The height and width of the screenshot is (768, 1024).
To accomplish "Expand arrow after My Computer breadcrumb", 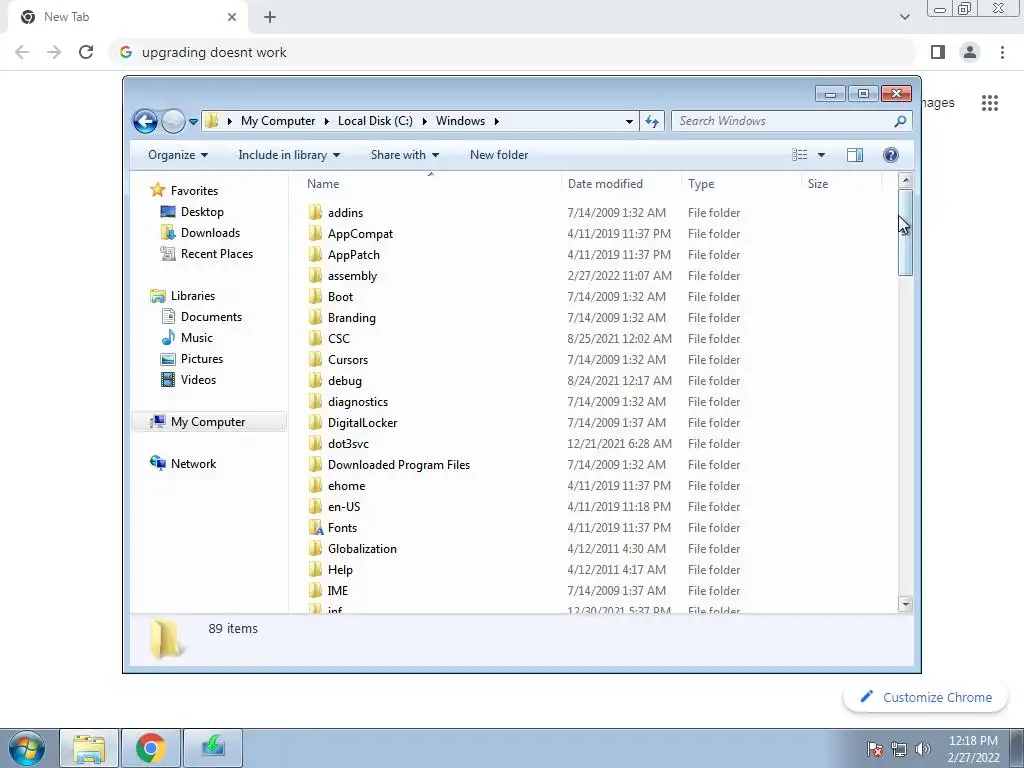I will point(327,121).
